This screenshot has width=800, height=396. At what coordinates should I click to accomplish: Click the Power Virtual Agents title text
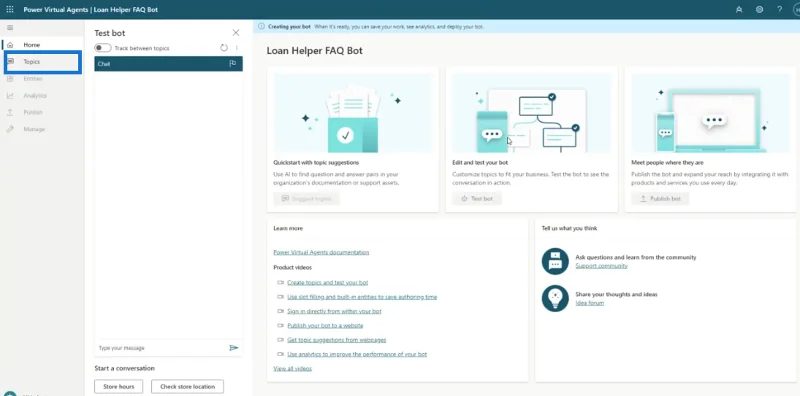tap(56, 9)
